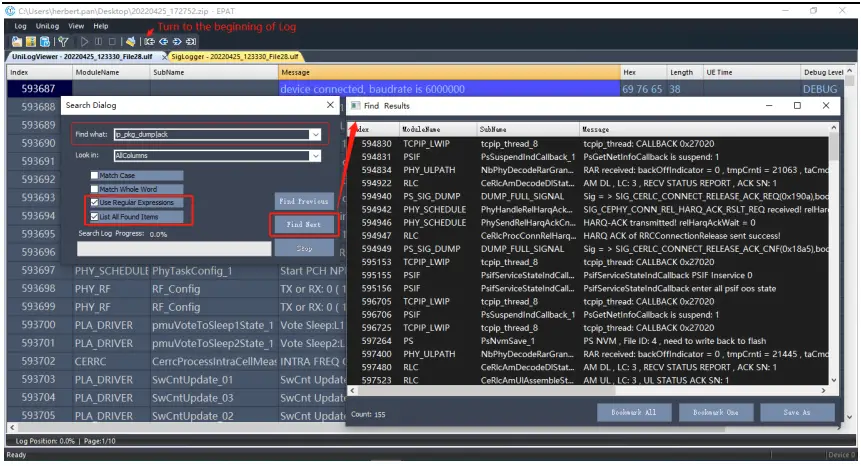
Task: Select result row 597264 PS PsNvmSave_1
Action: (x=588, y=341)
